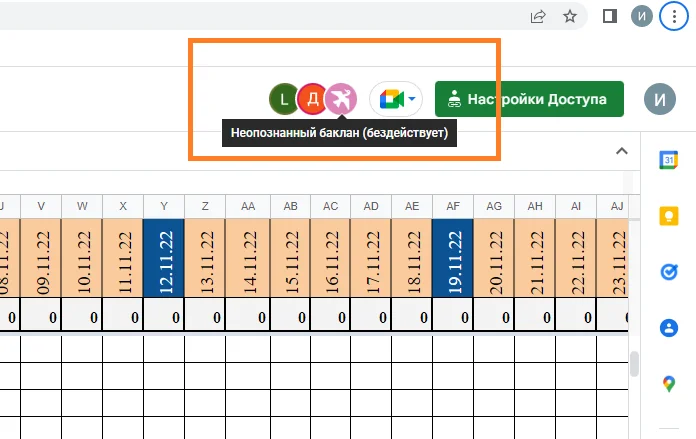Open Google Maps in side panel

pyautogui.click(x=668, y=384)
